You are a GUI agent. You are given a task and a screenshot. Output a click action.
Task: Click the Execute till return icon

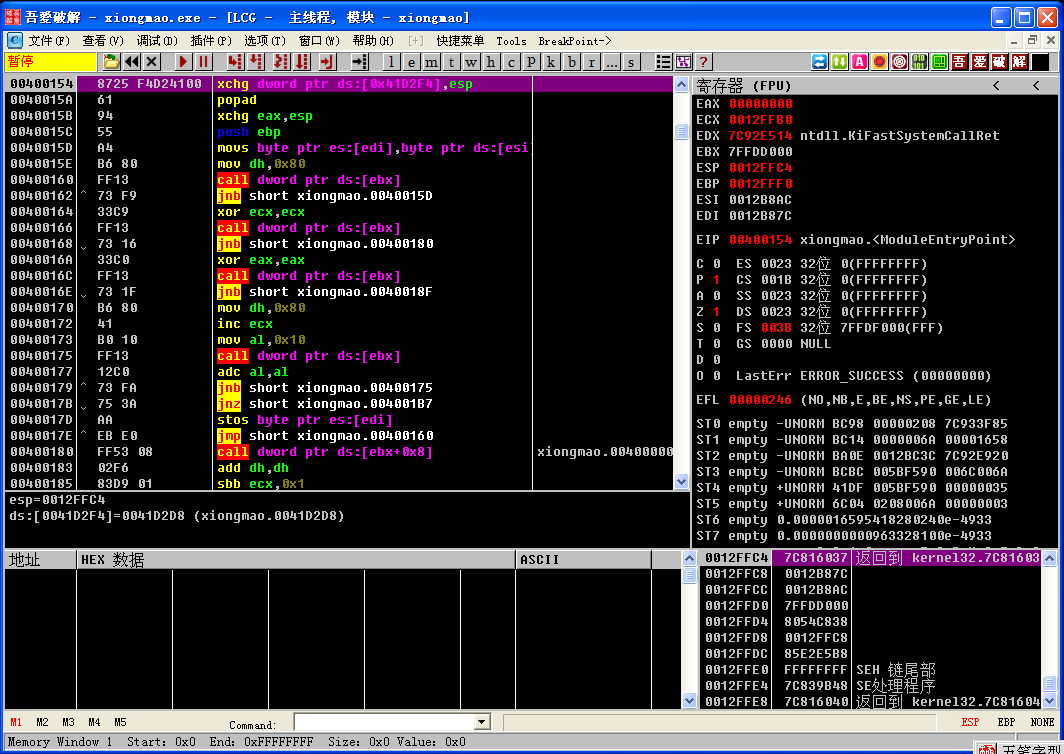point(328,62)
